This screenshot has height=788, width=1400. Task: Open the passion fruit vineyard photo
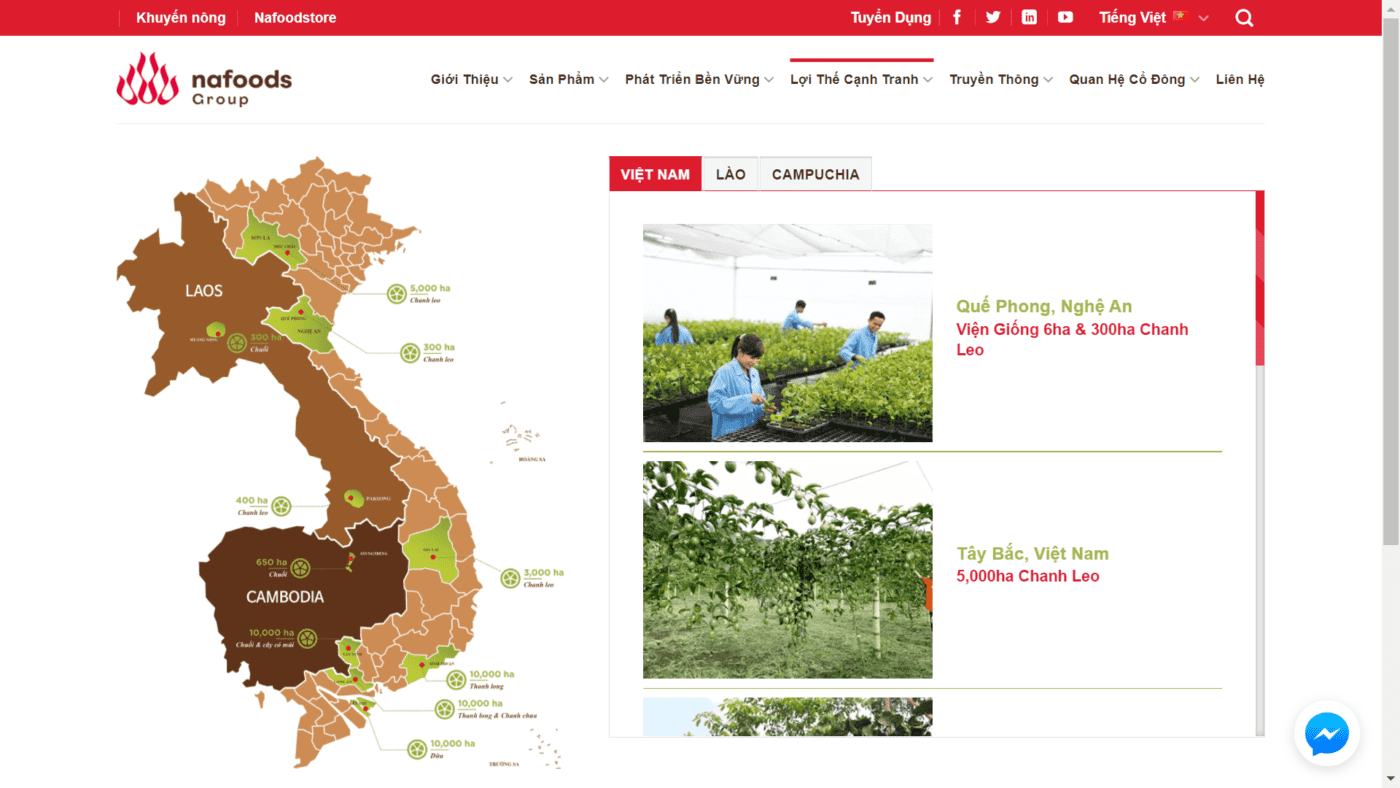tap(788, 570)
